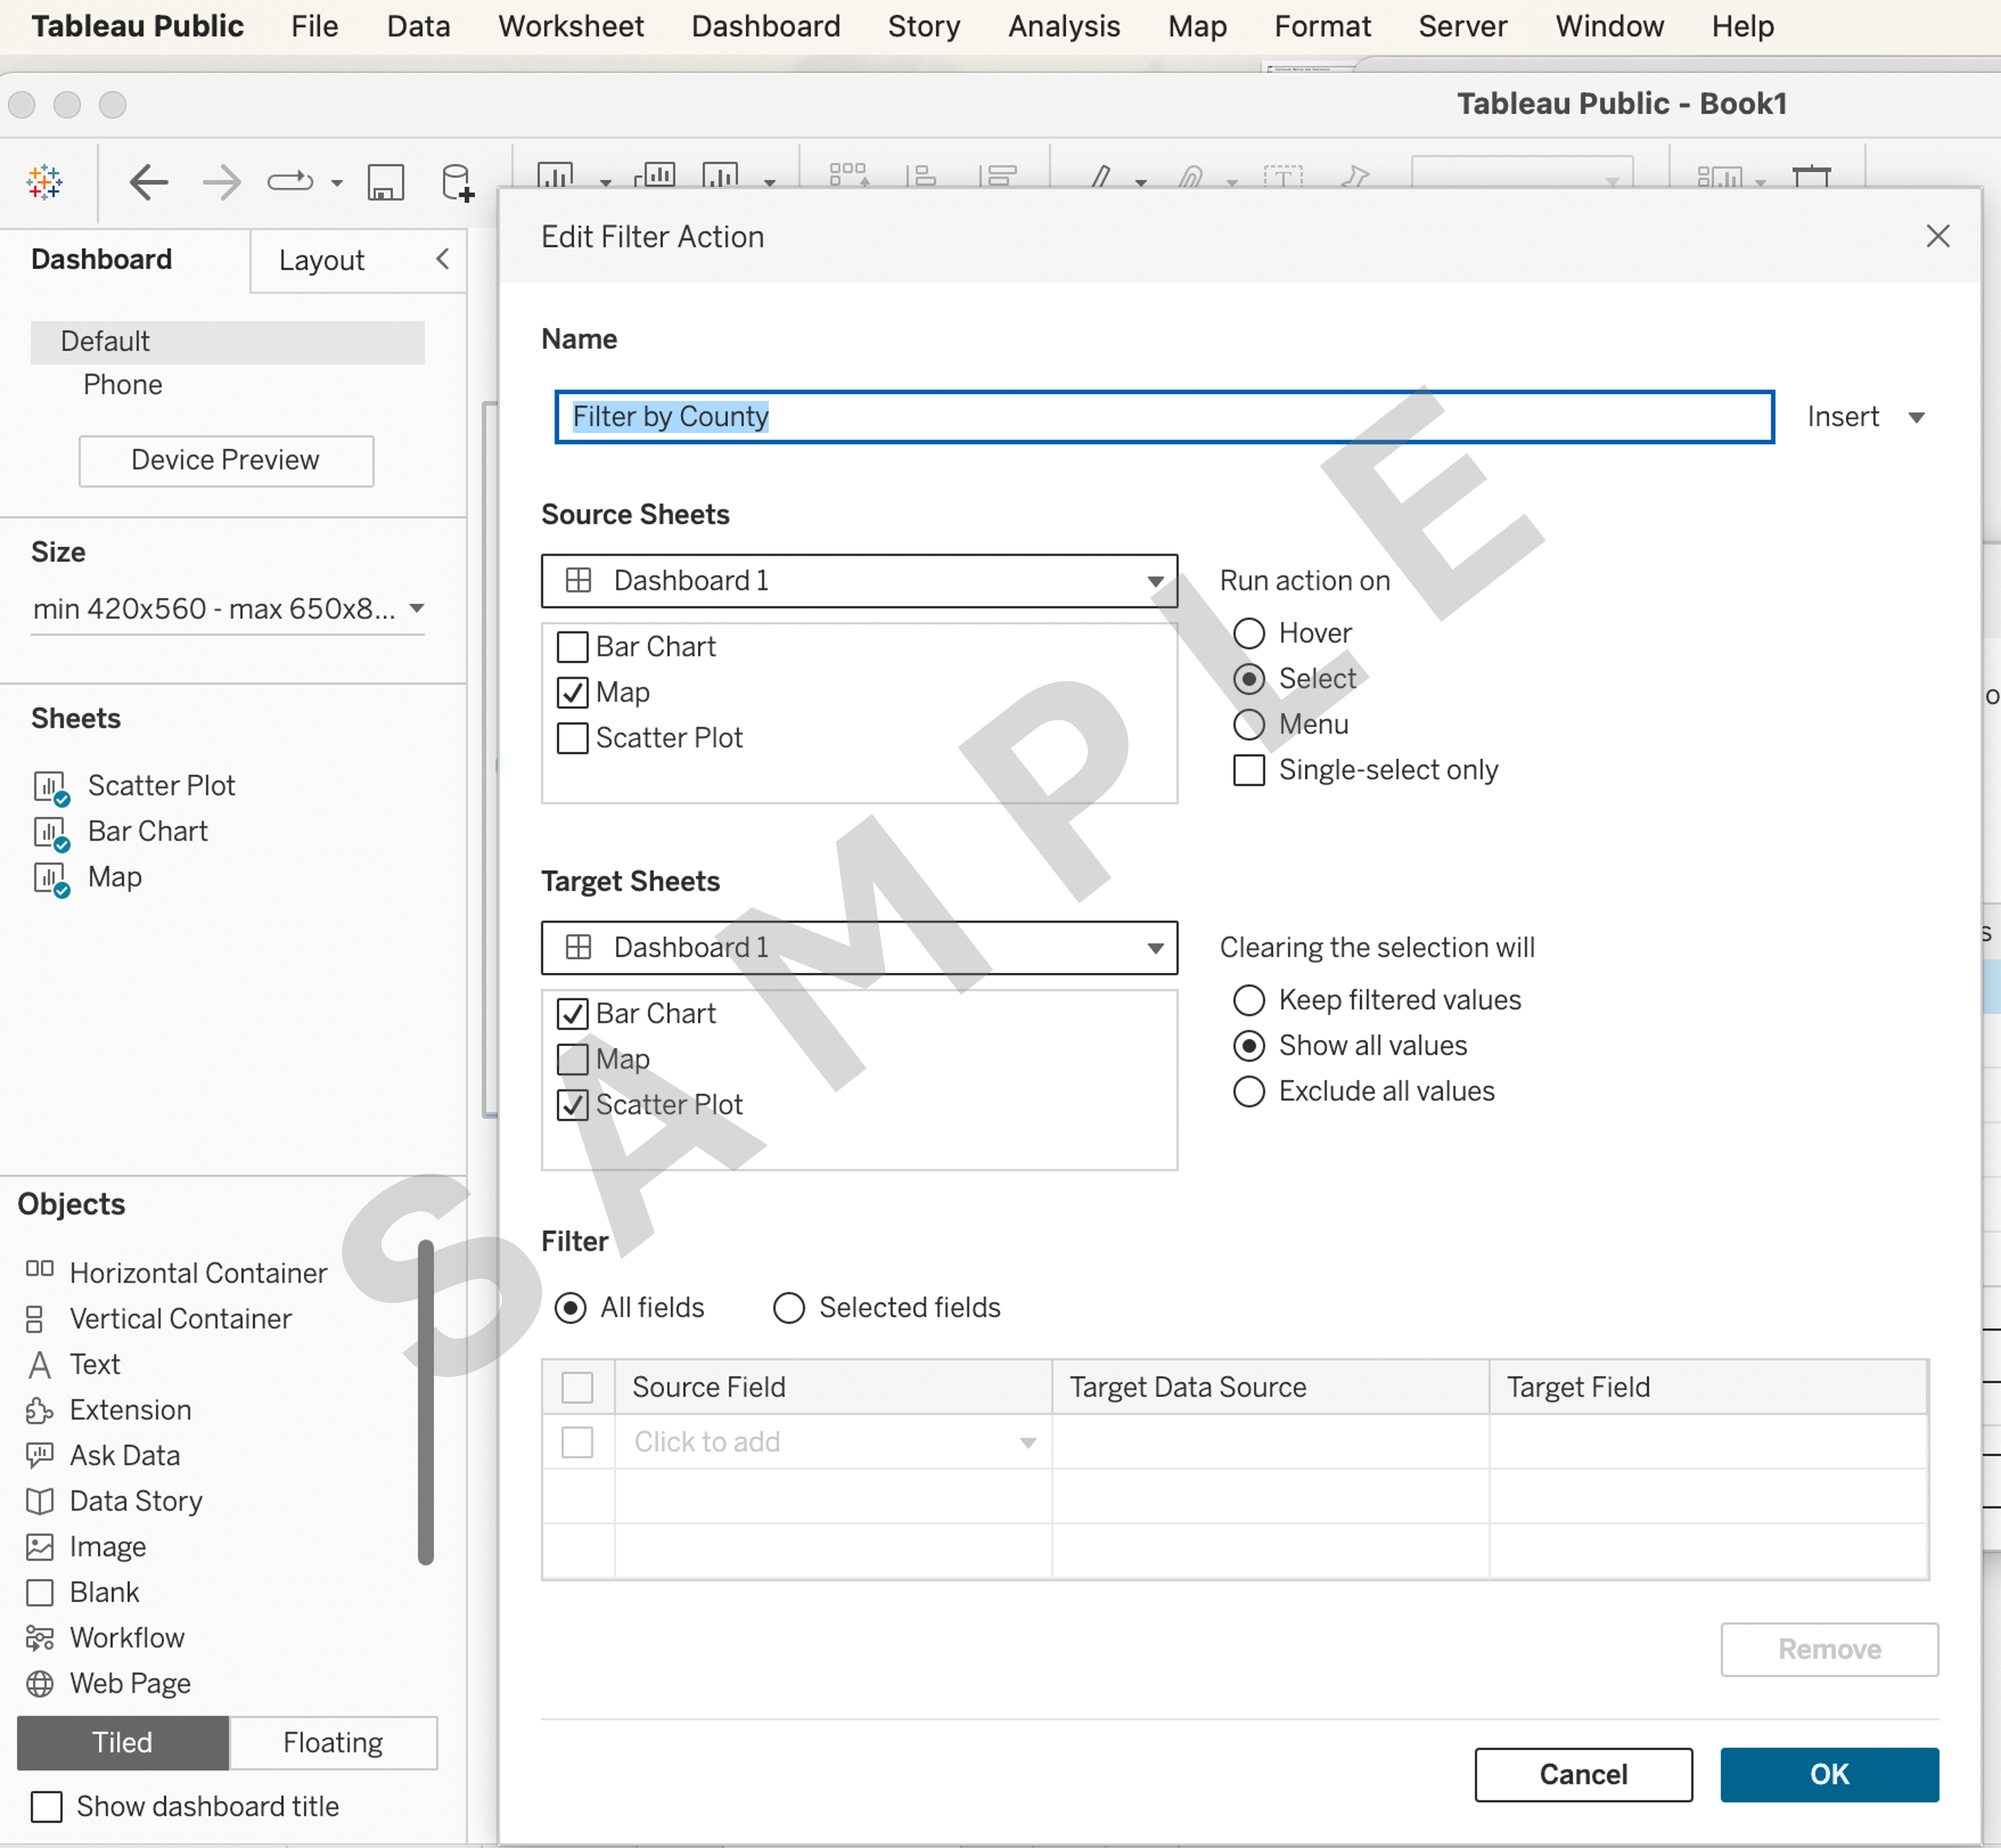The image size is (2001, 1848).
Task: Enable Single-select only checkbox
Action: [x=1249, y=770]
